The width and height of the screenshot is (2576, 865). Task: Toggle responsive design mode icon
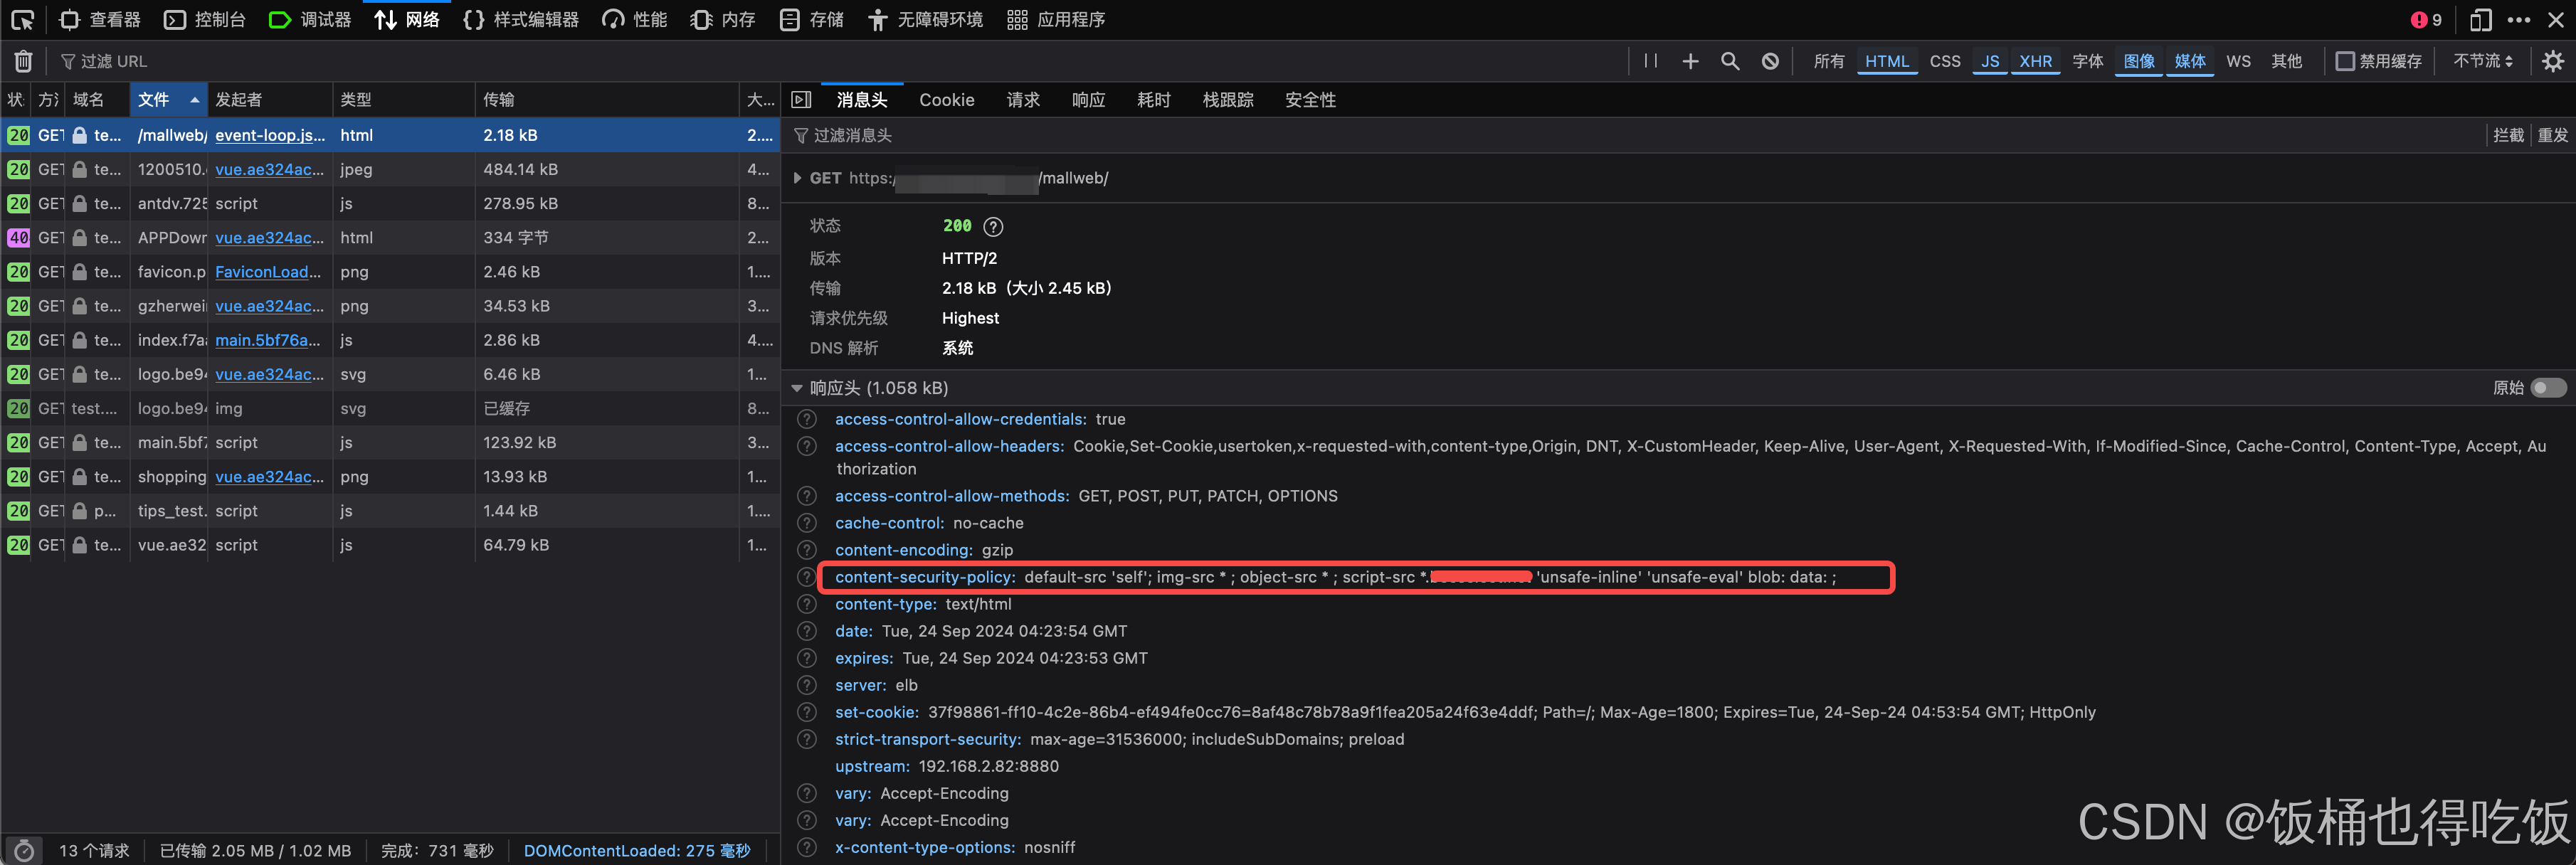(x=2480, y=19)
